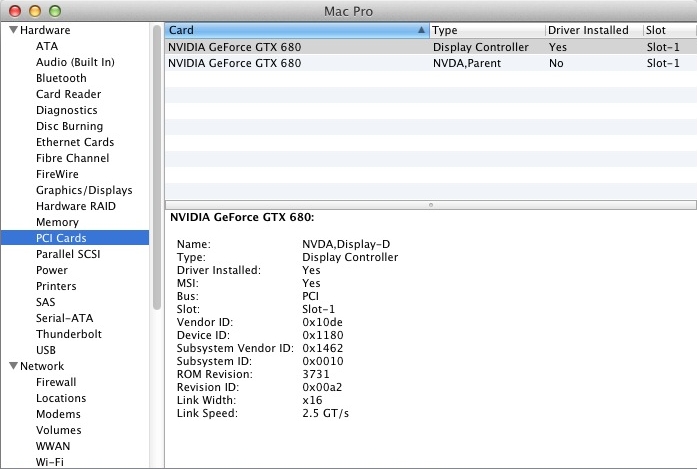Click the ROM Revision value 3731
The image size is (697, 469).
click(316, 374)
